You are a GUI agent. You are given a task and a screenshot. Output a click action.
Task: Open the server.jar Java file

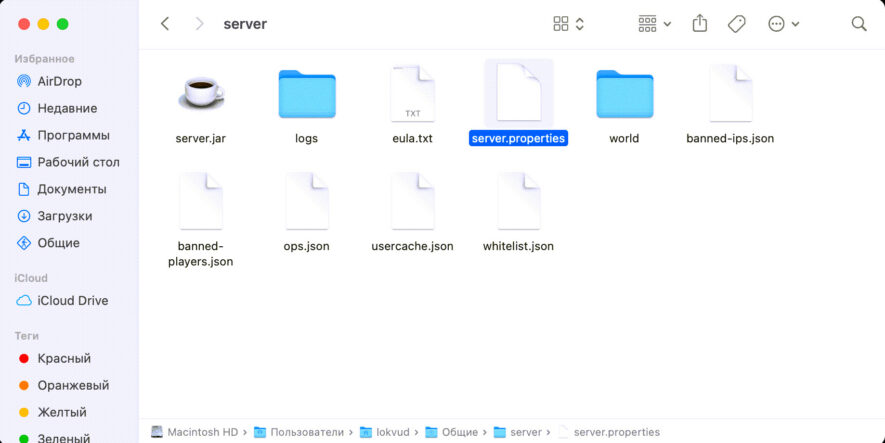click(201, 94)
